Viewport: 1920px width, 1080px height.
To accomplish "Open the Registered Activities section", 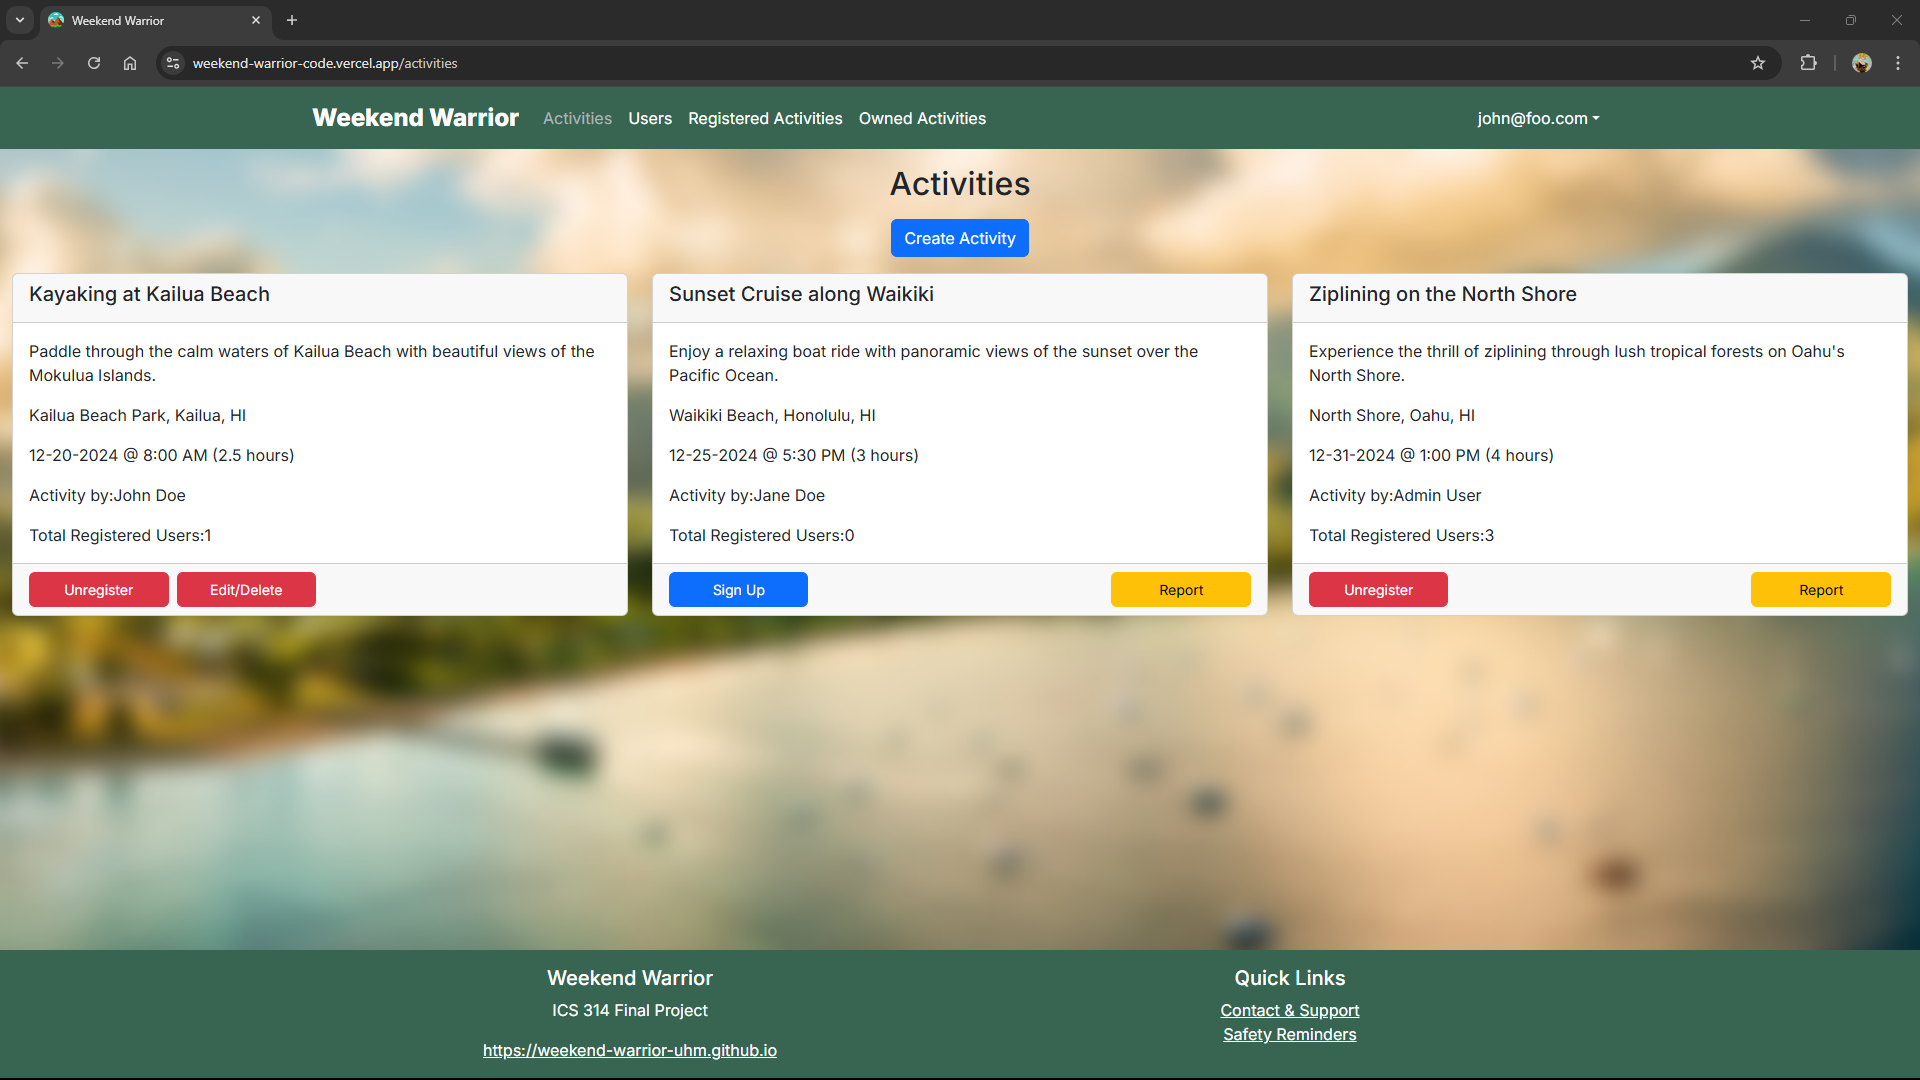I will 764,118.
